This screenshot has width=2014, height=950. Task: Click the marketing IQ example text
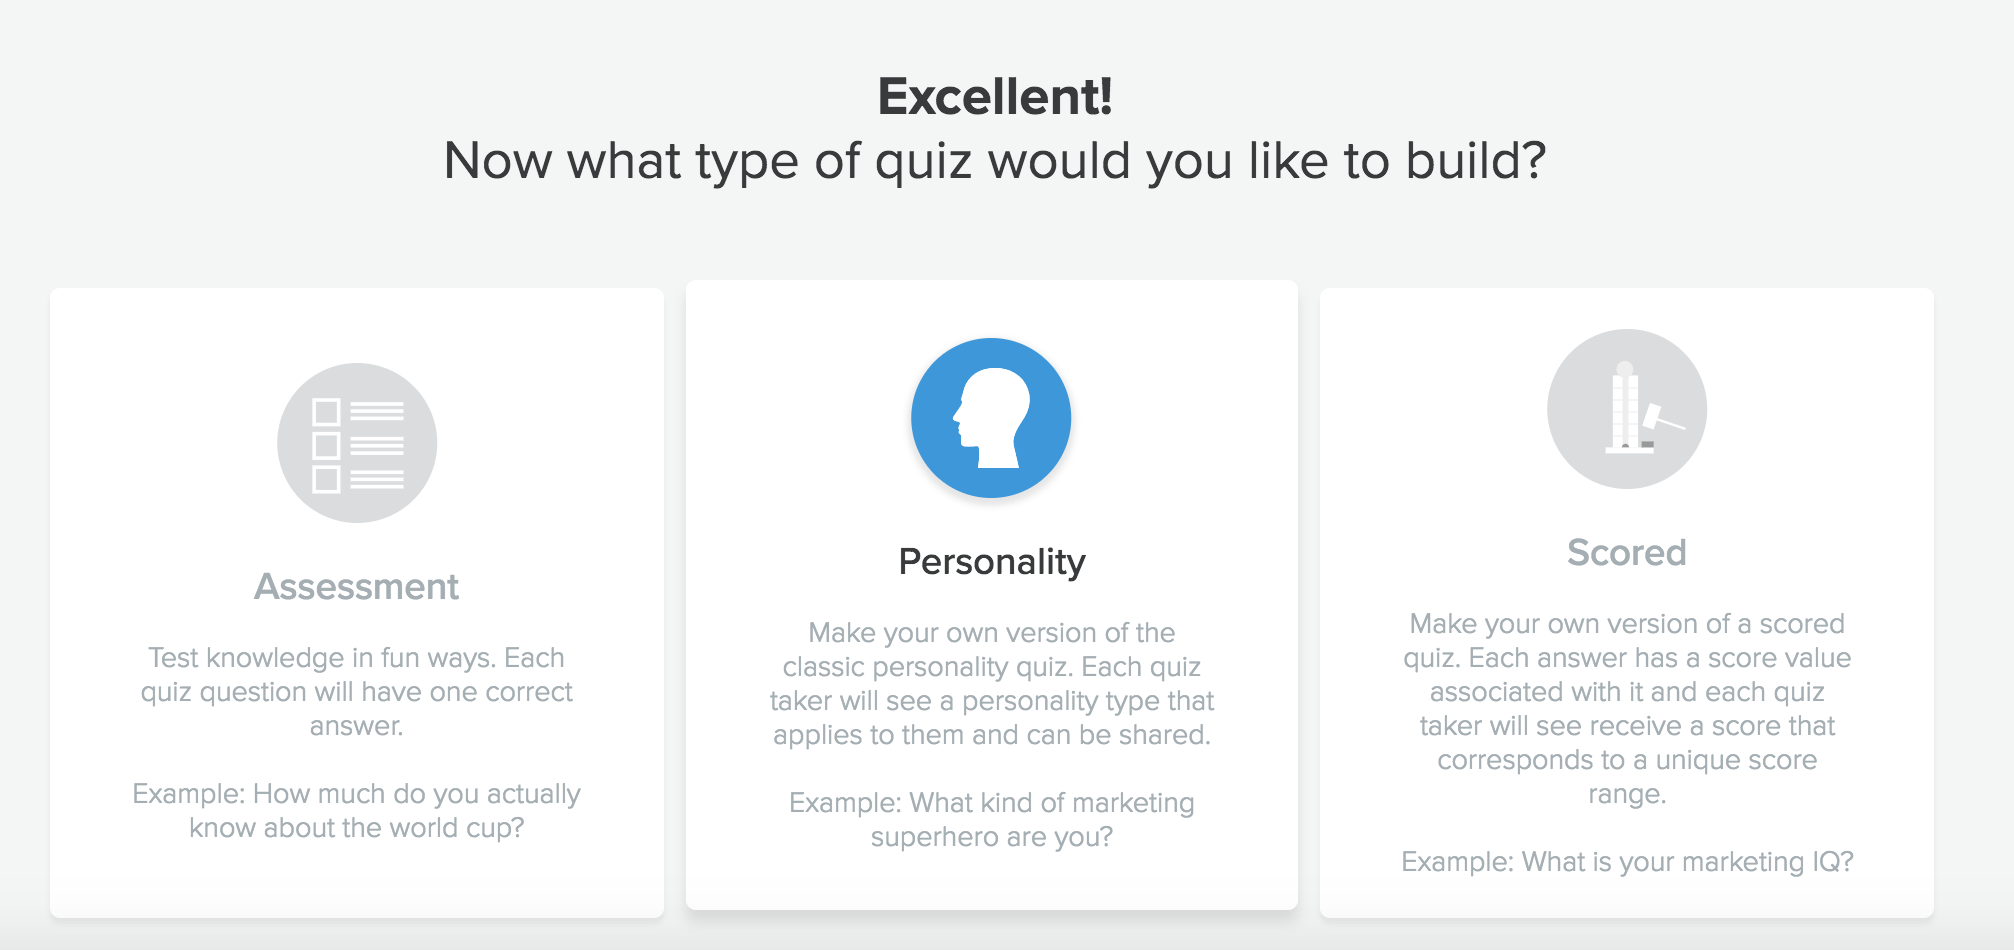coord(1627,862)
